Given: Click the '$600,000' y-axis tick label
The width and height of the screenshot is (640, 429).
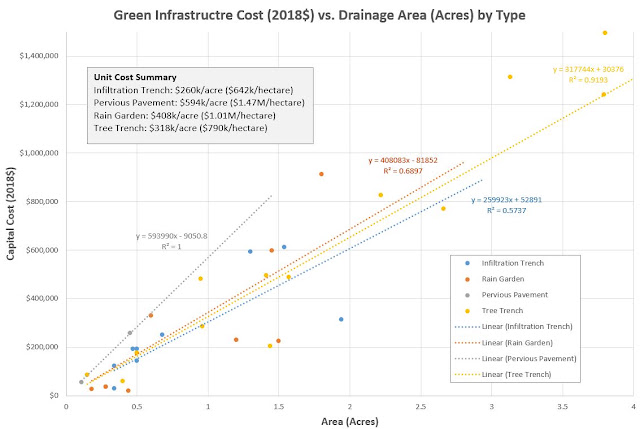Looking at the screenshot, I should point(42,250).
